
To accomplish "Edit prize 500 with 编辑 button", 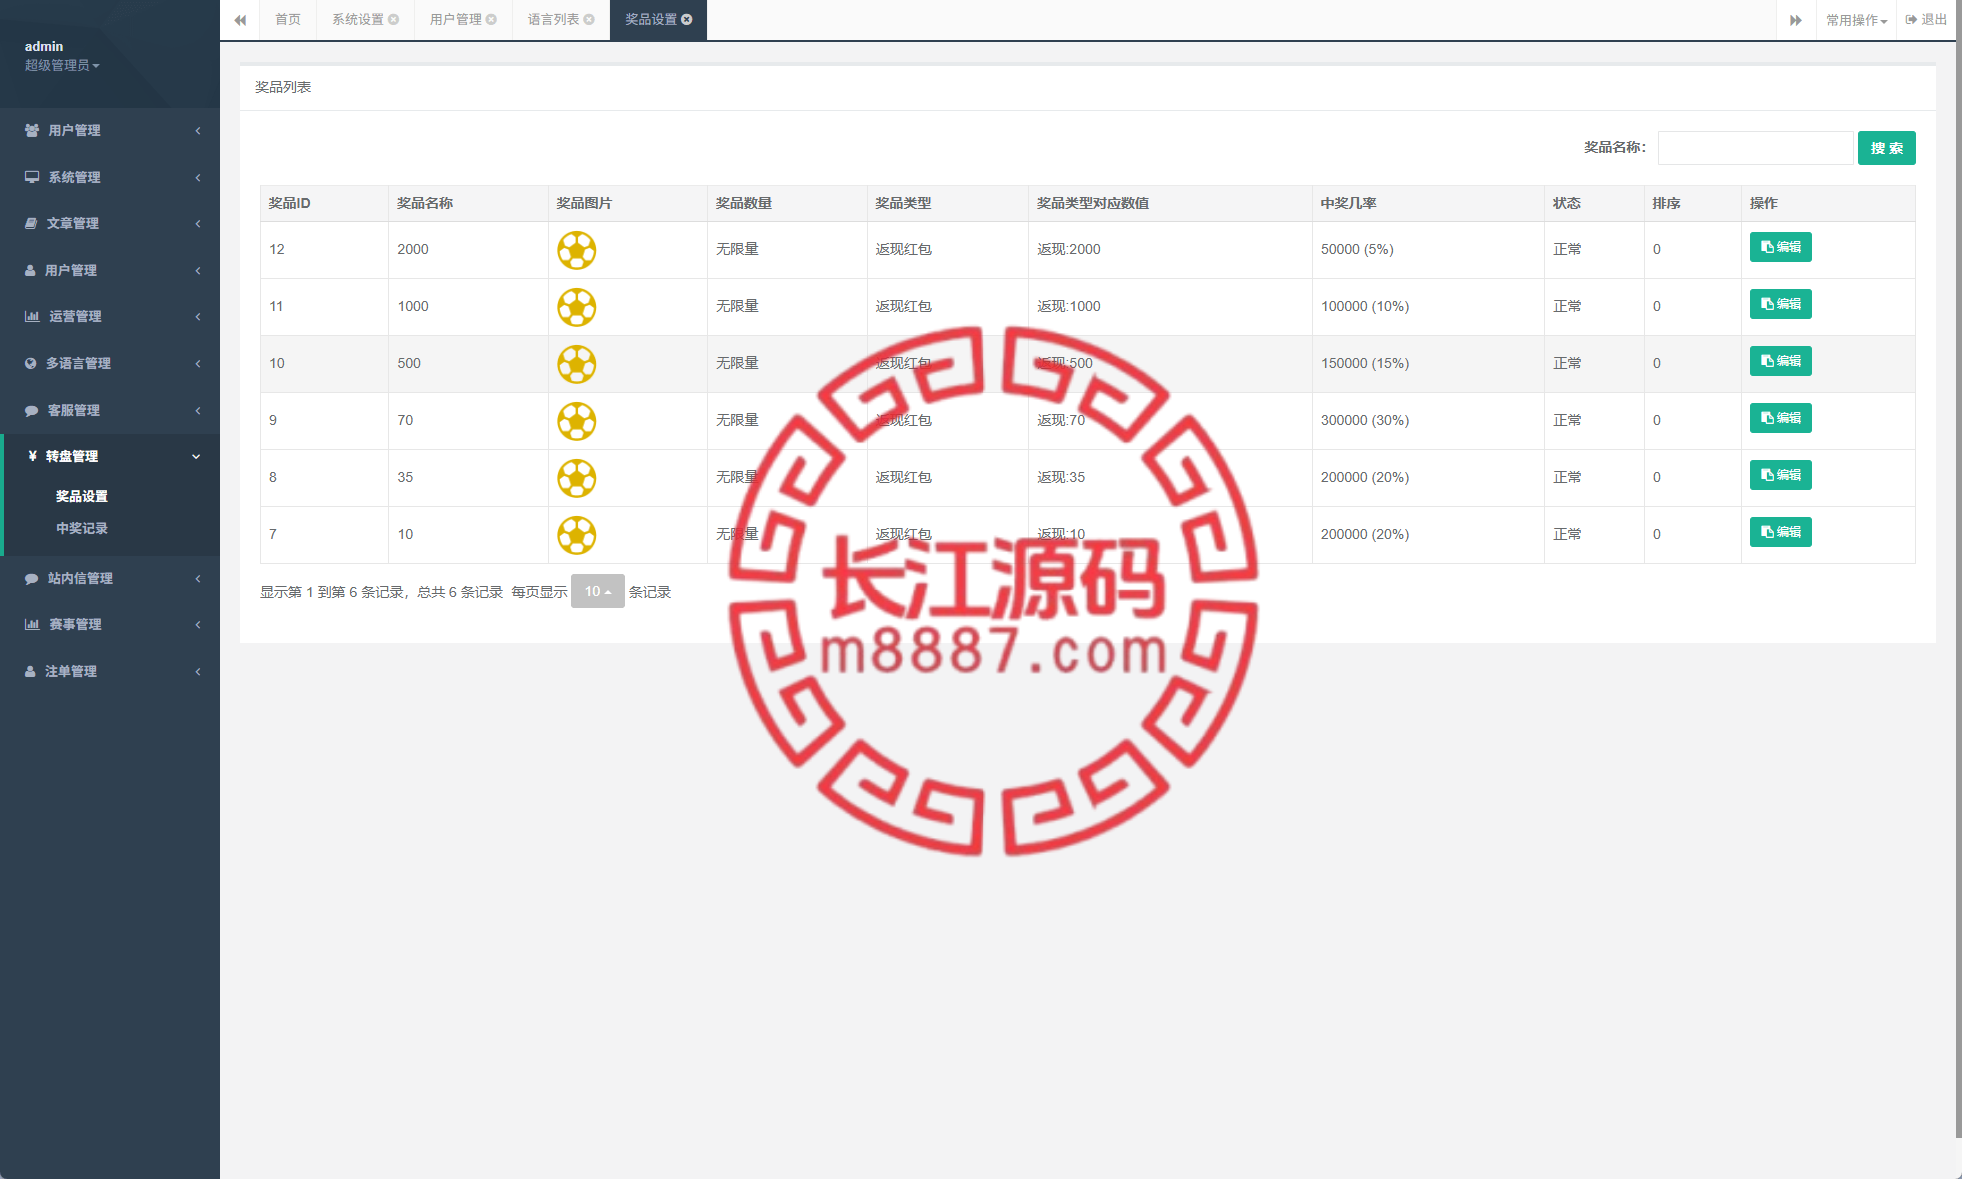I will [1780, 361].
